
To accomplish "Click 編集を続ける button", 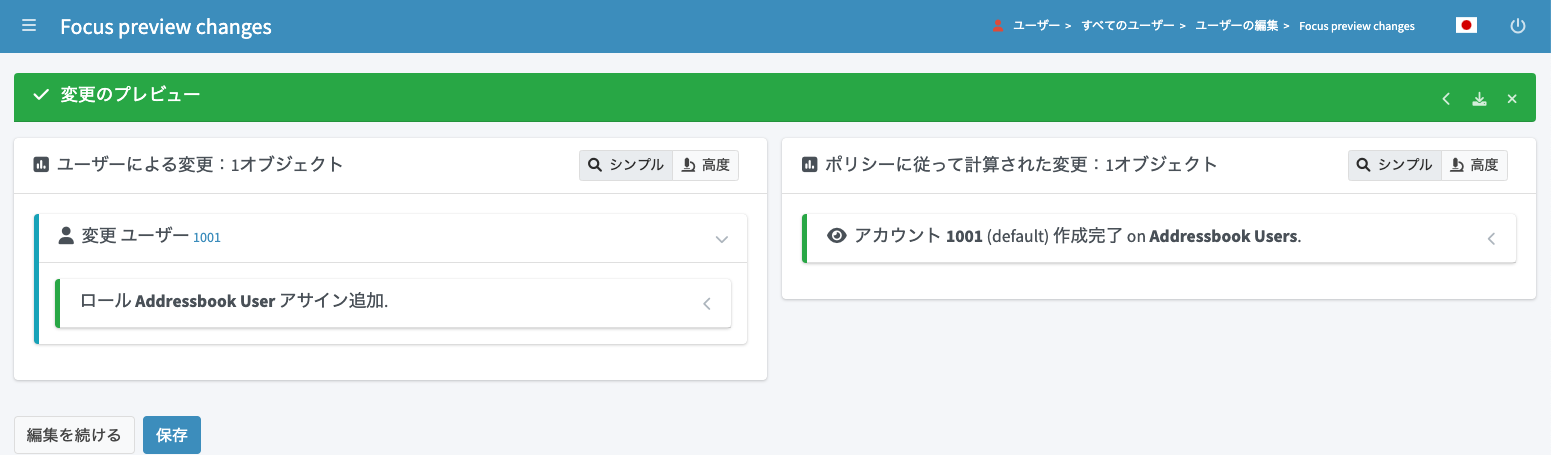I will tap(74, 435).
